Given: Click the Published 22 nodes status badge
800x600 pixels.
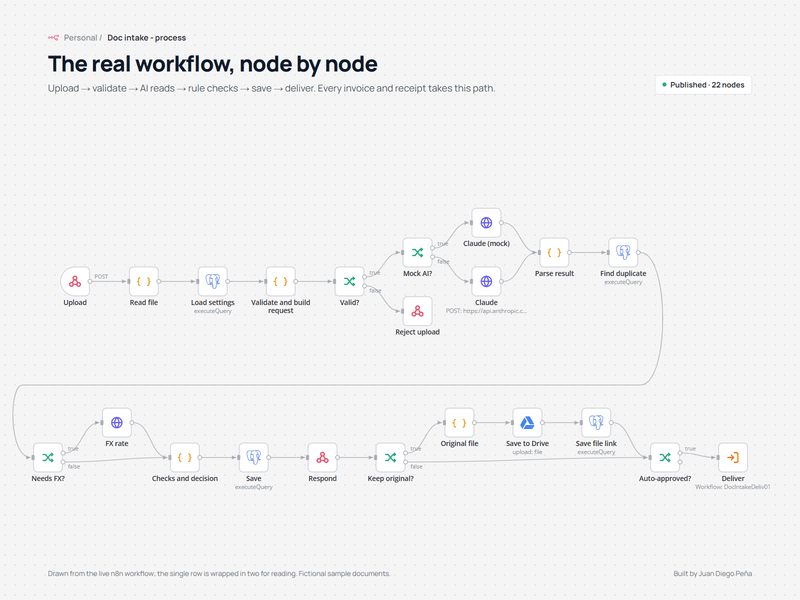Looking at the screenshot, I should 703,85.
